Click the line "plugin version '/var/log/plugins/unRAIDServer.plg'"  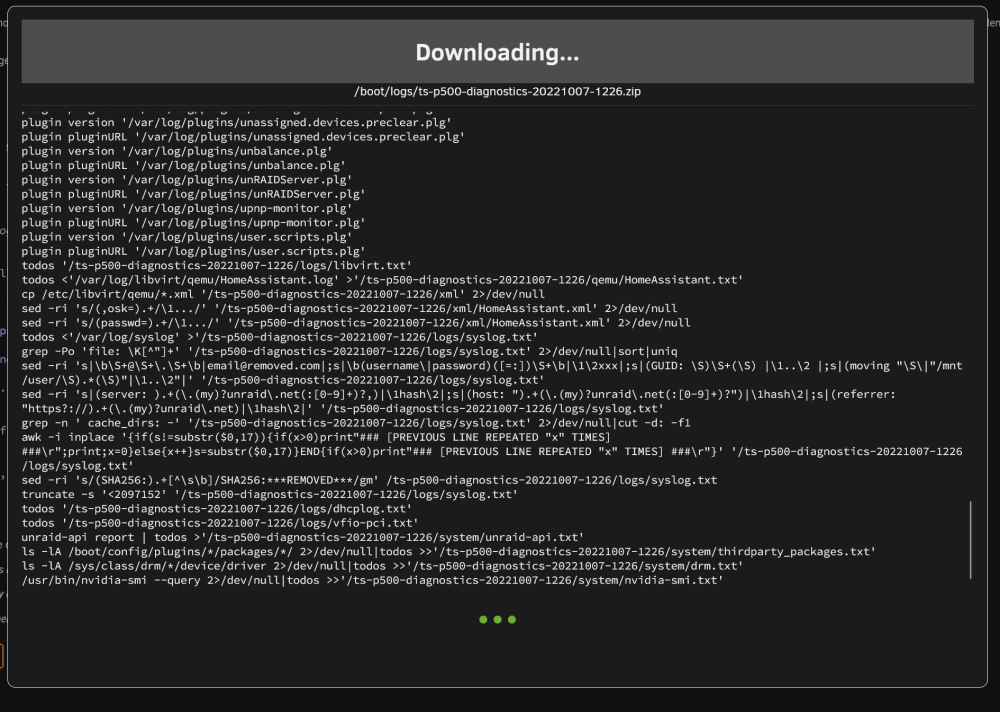click(187, 180)
